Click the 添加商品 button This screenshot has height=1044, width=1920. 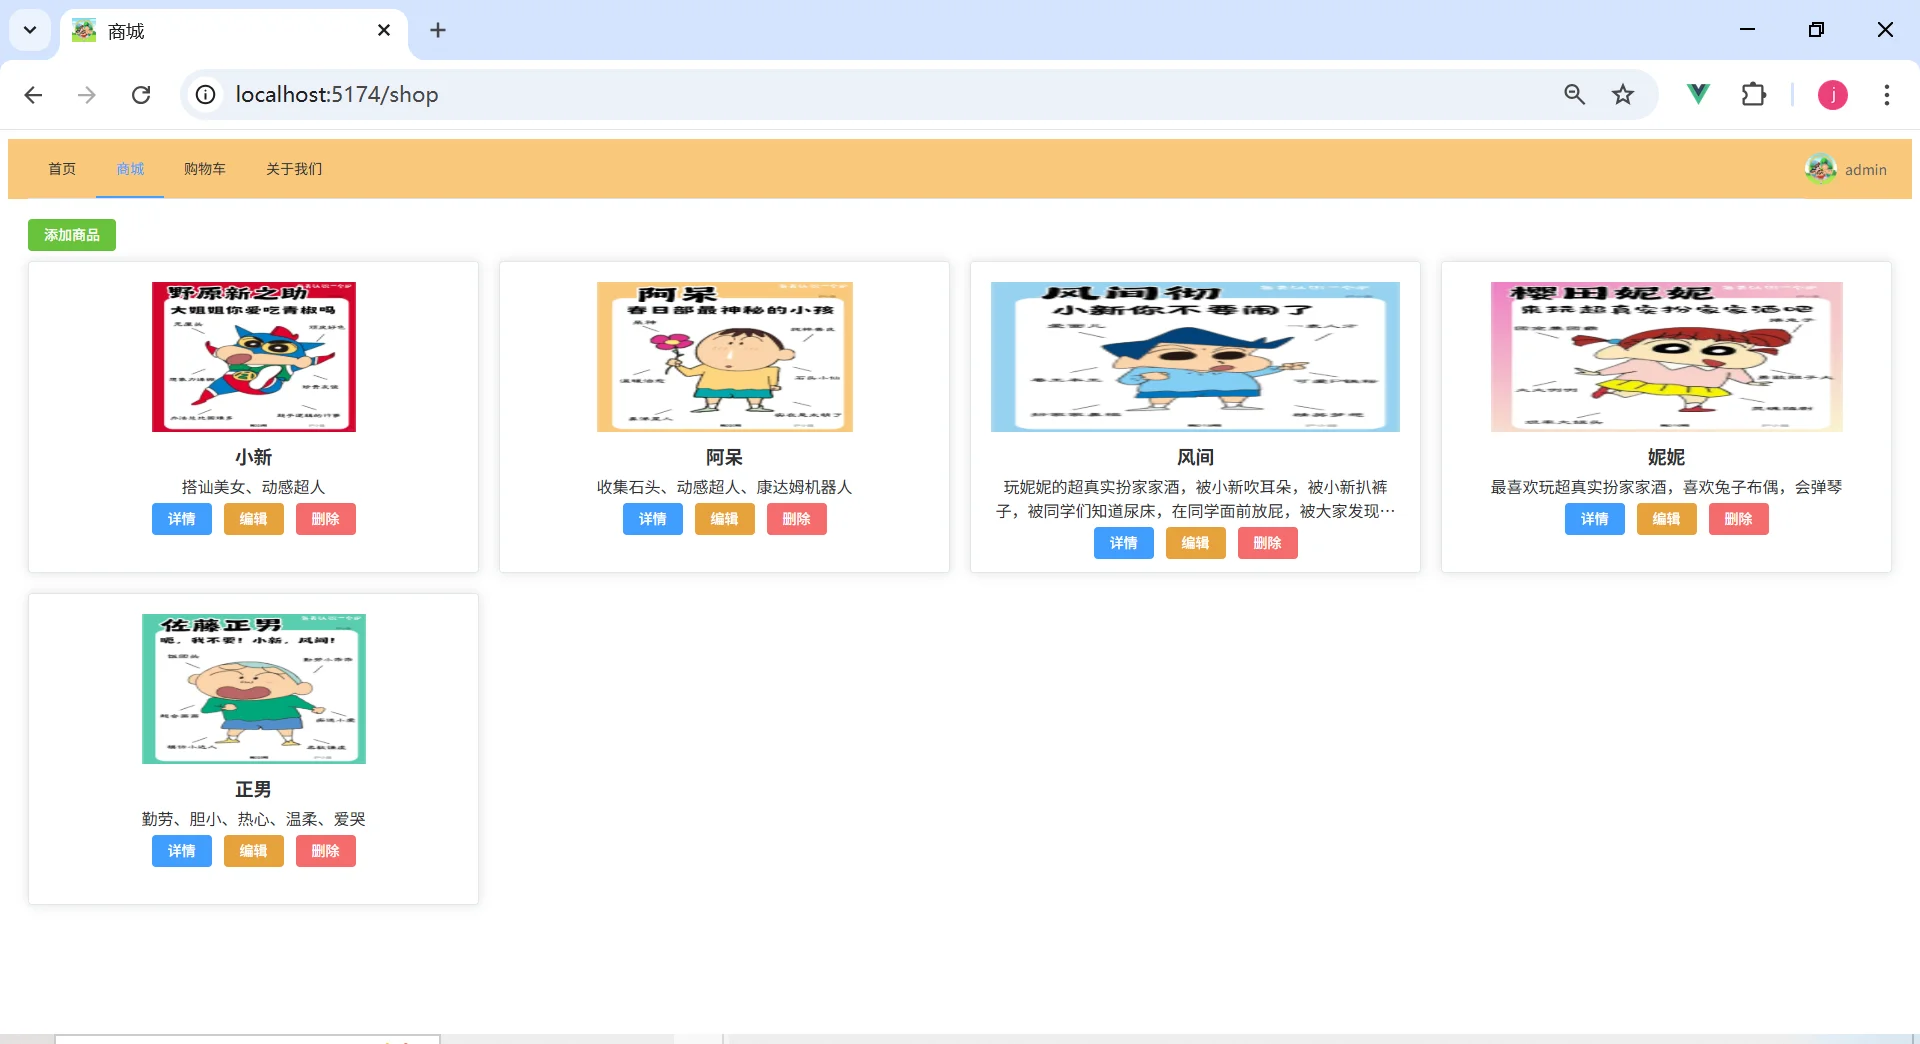(x=72, y=235)
